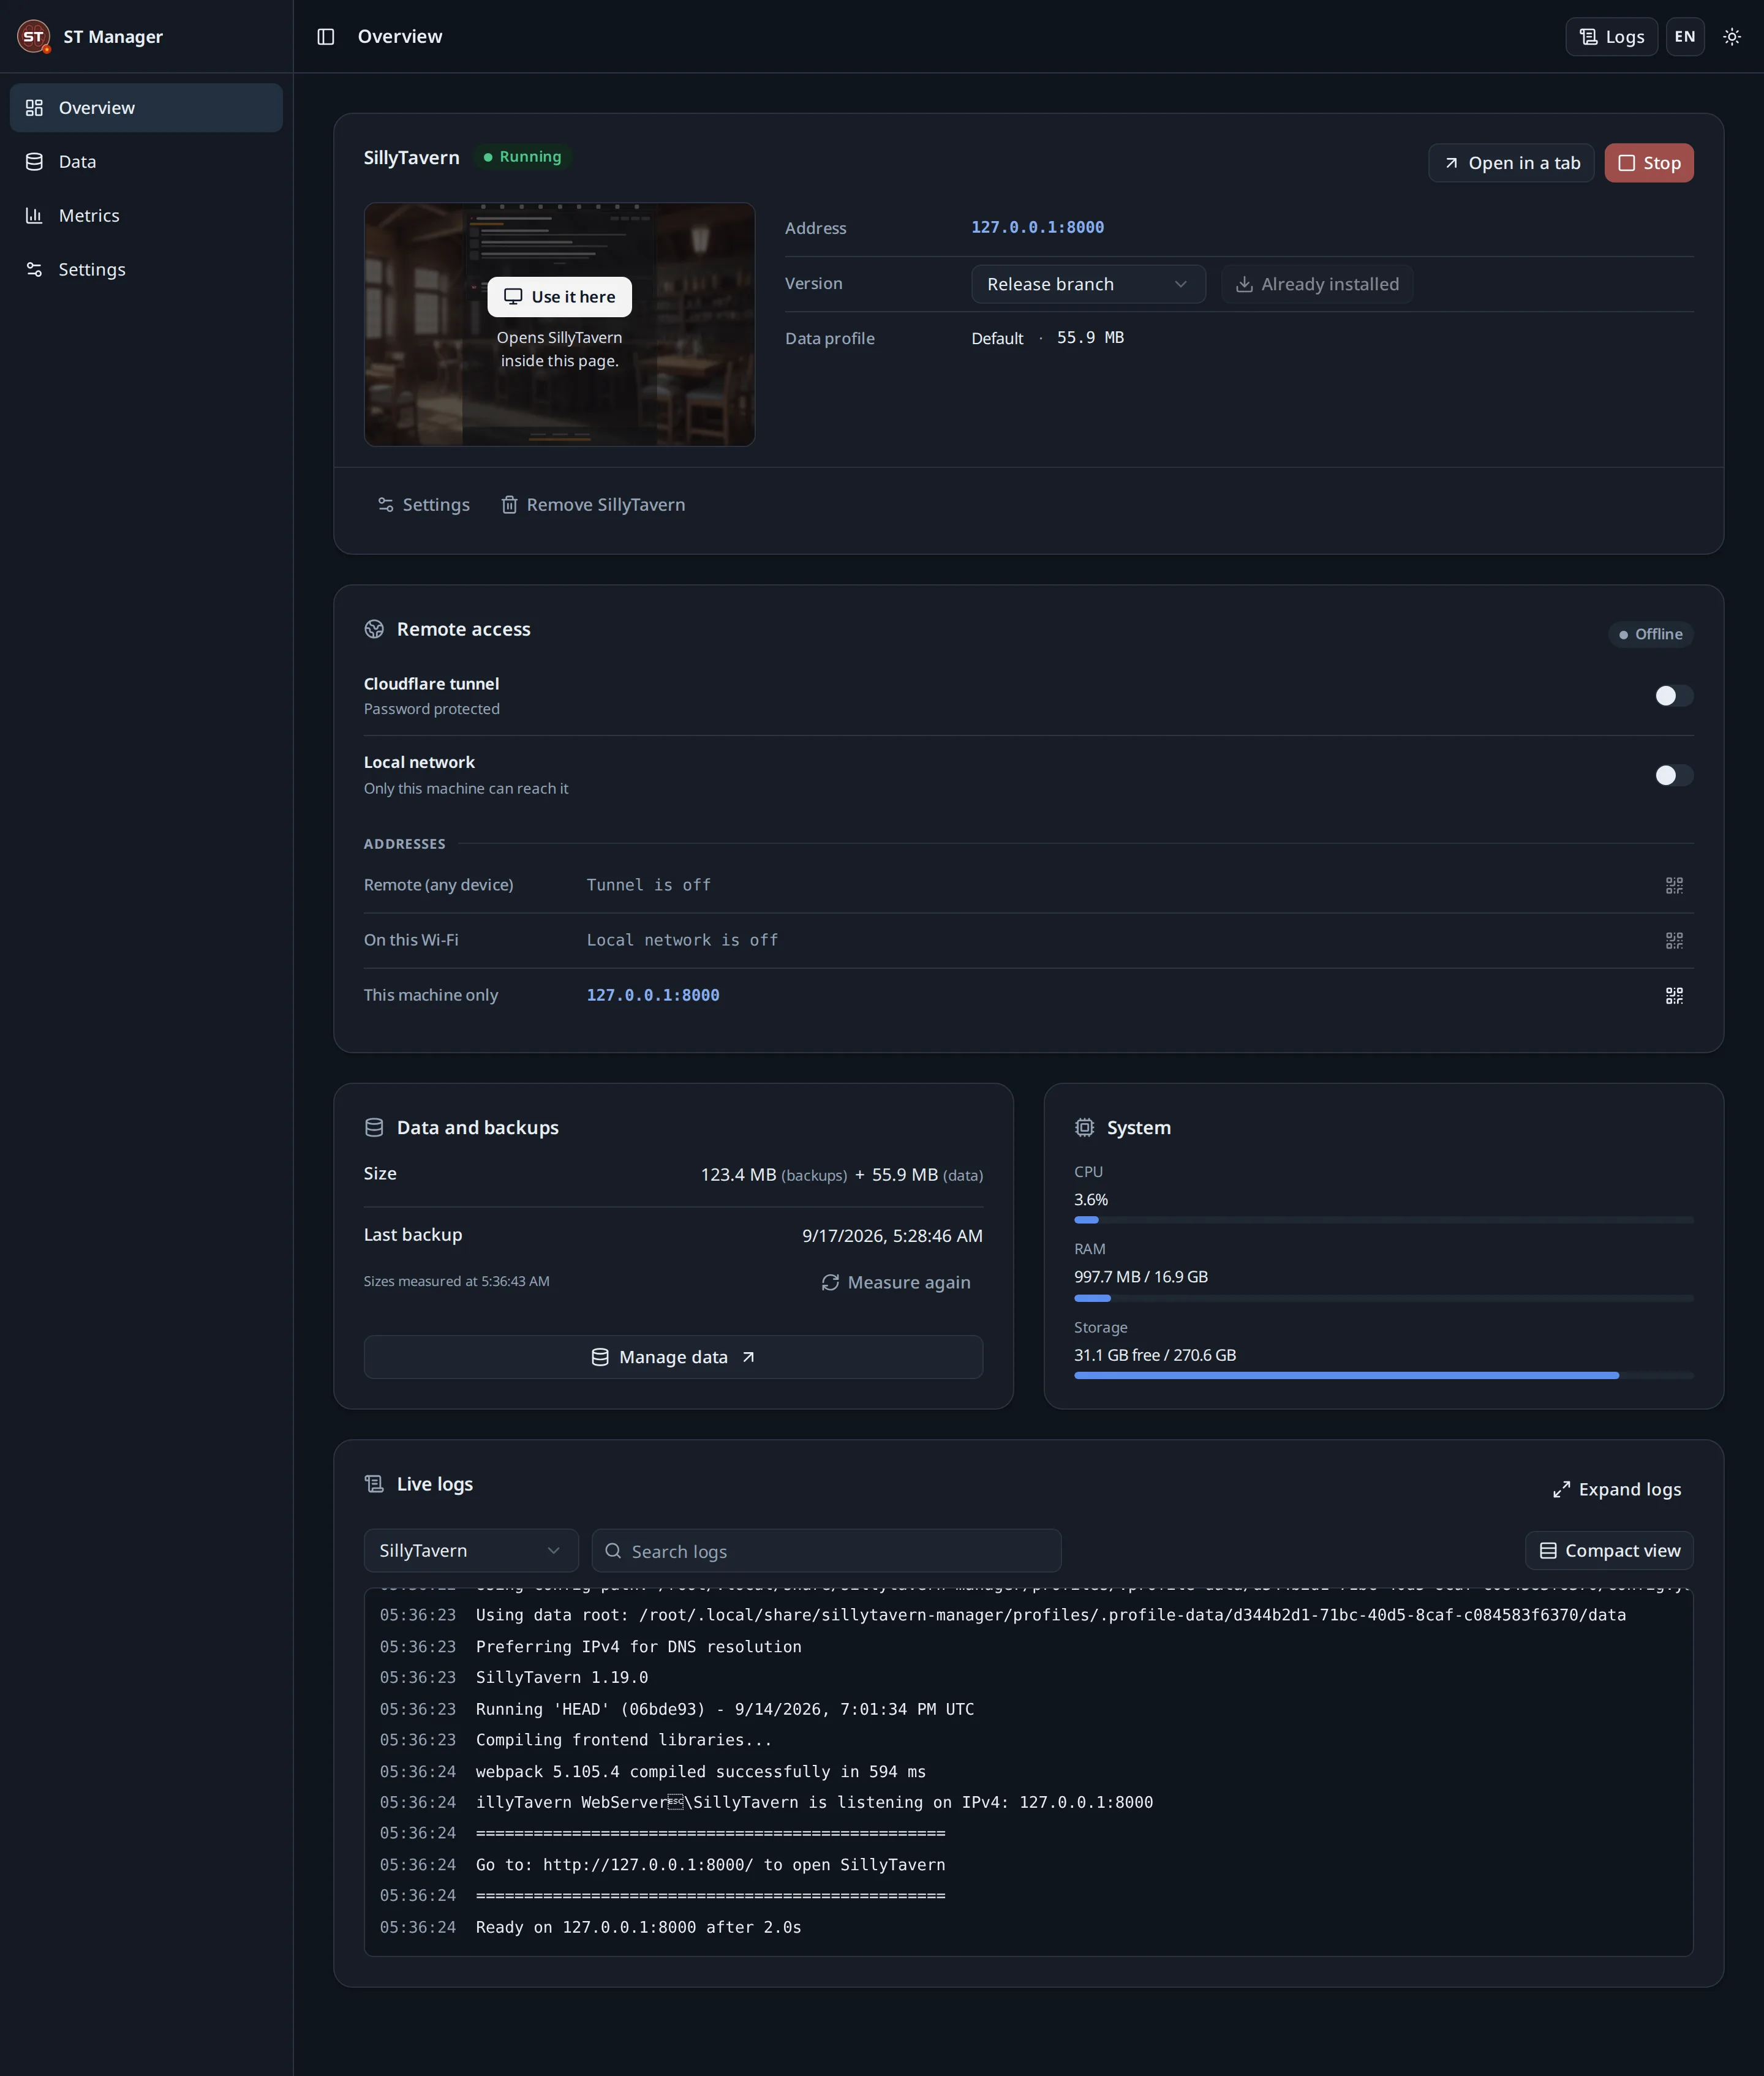Enable the Local network toggle
Image resolution: width=1764 pixels, height=2076 pixels.
coord(1673,776)
